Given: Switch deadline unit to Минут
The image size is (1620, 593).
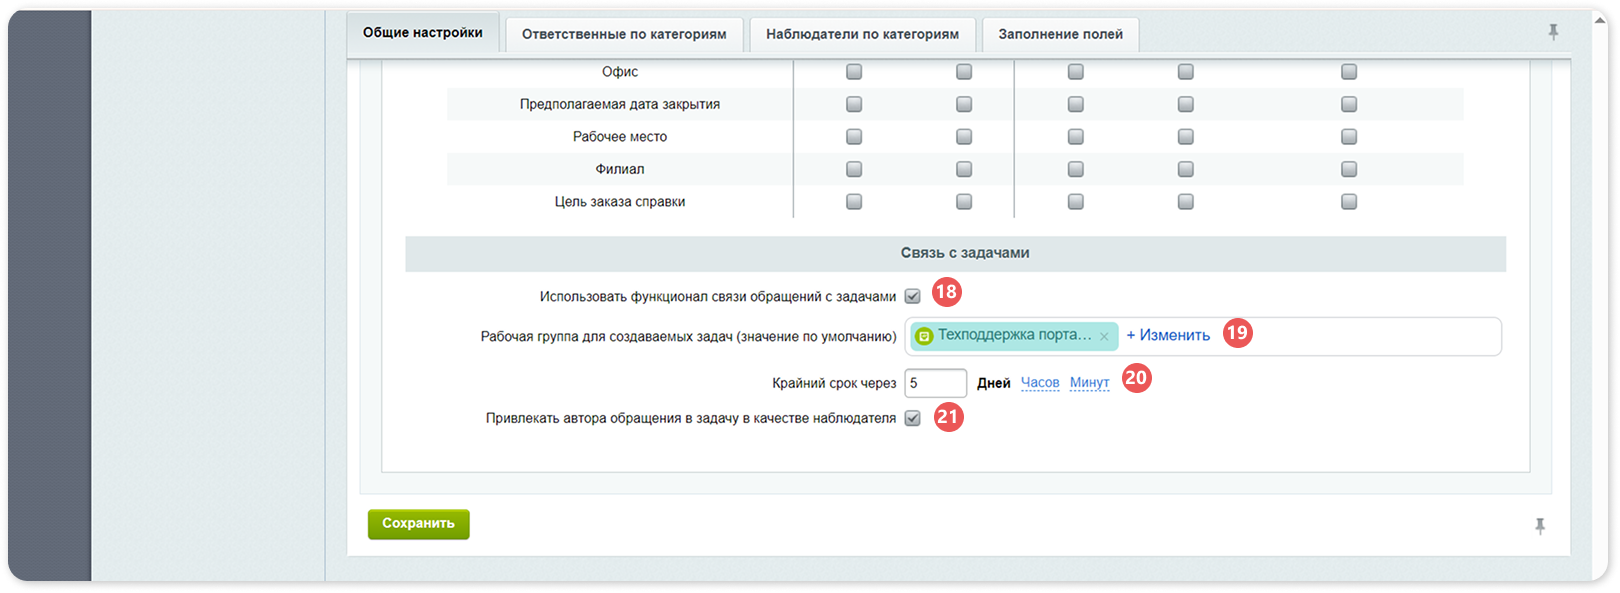Looking at the screenshot, I should pos(1089,383).
